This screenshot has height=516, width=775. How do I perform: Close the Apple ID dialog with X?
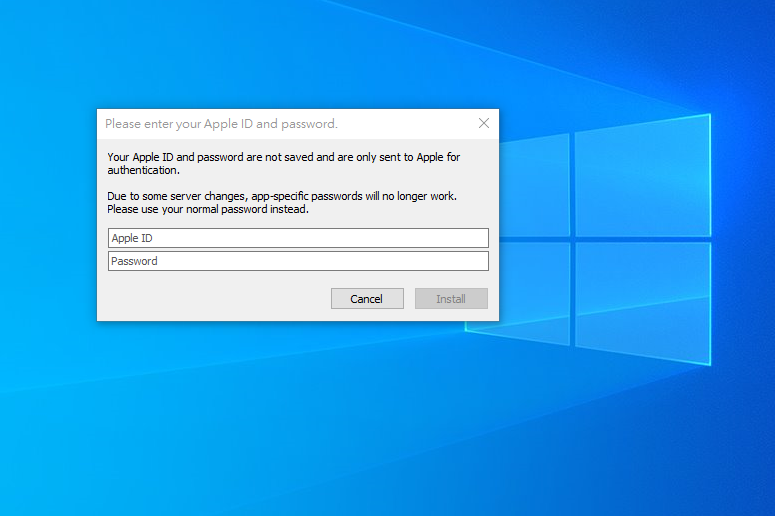[x=484, y=123]
